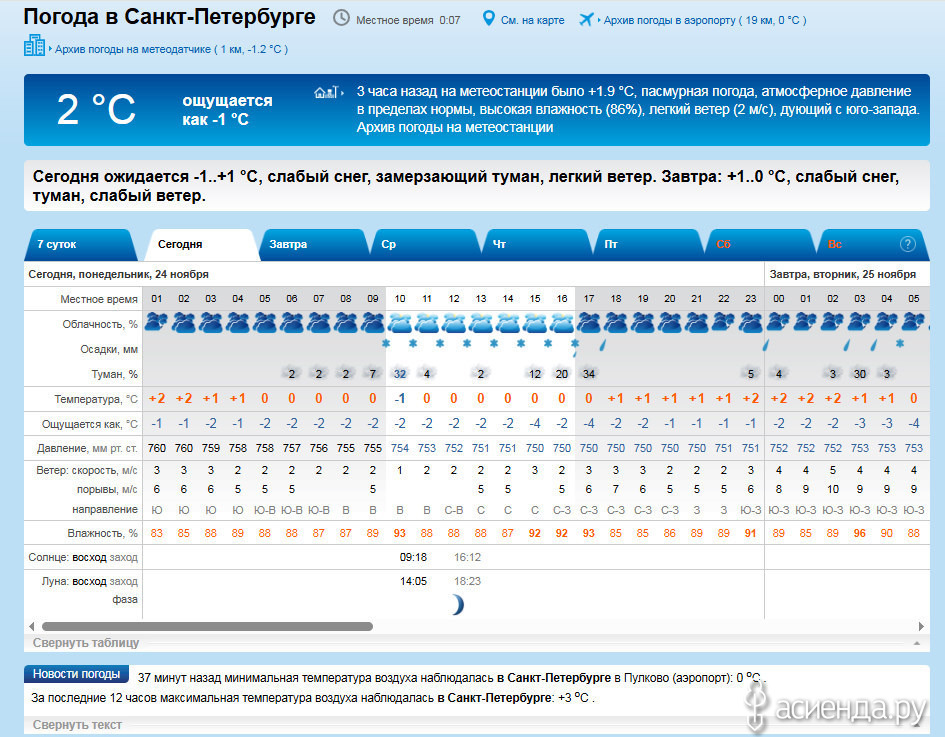Screen dimensions: 945x737
Task: Click the cloud icon for hour 10
Action: tap(399, 322)
